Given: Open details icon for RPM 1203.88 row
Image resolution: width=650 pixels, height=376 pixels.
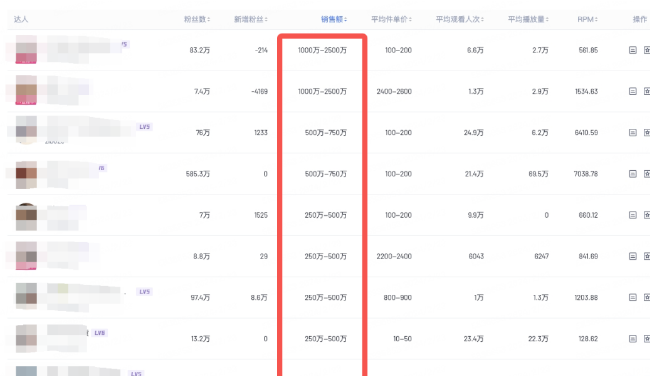Looking at the screenshot, I should [633, 298].
